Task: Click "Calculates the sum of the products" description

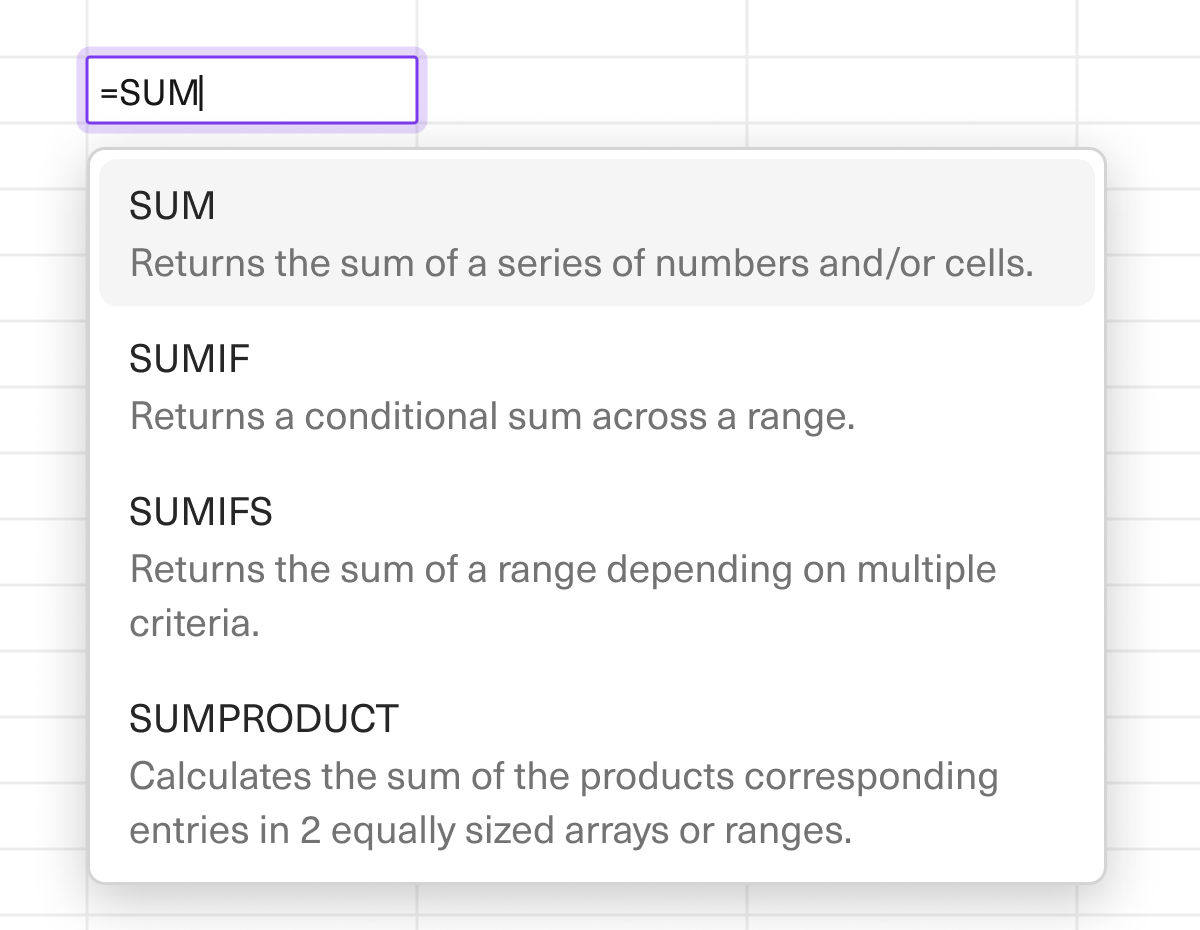Action: (x=563, y=777)
